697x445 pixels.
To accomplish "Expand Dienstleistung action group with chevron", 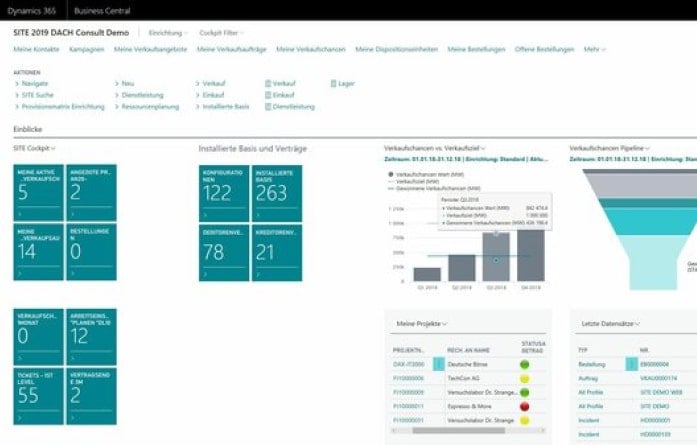I will pos(139,95).
